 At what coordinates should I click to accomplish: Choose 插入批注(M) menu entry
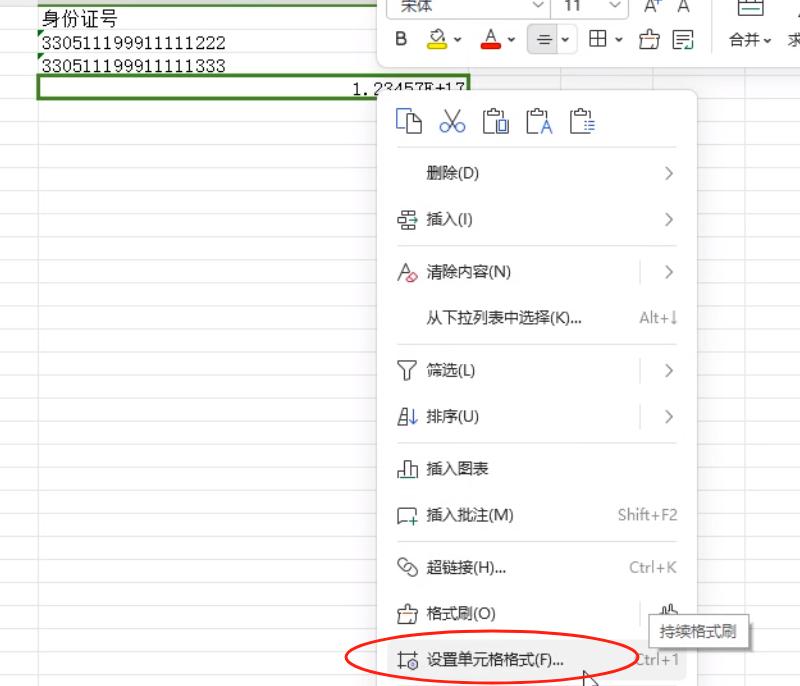pyautogui.click(x=537, y=515)
